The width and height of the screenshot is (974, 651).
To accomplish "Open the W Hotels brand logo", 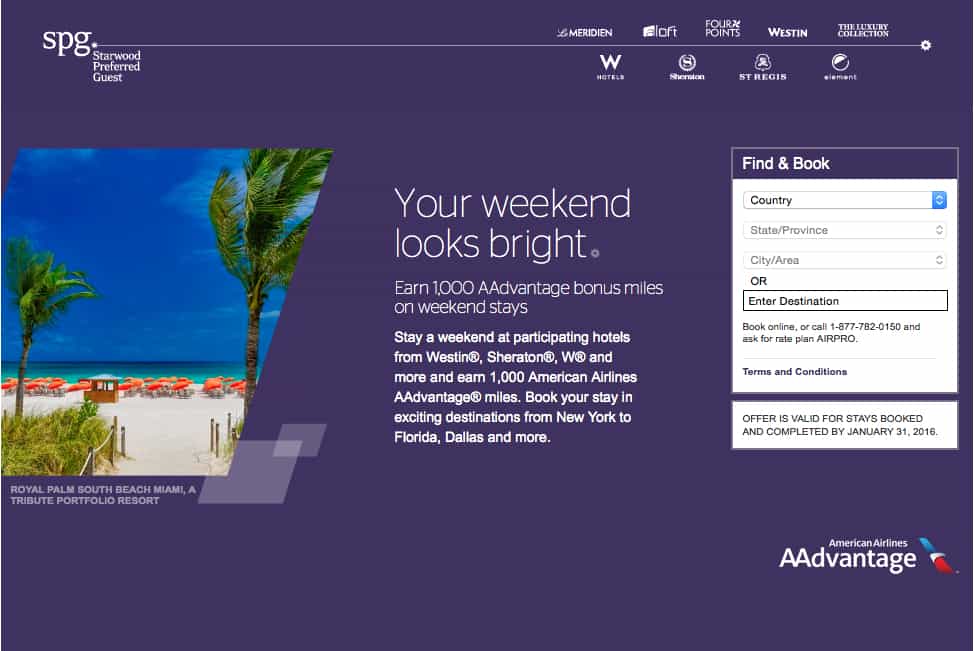I will point(610,67).
